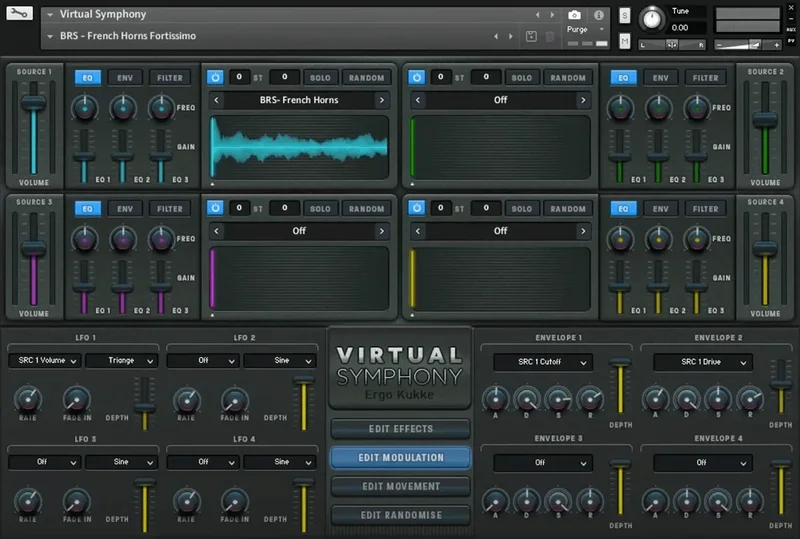Enable Solo on Source 3
Image resolution: width=800 pixels, height=539 pixels.
tap(320, 209)
